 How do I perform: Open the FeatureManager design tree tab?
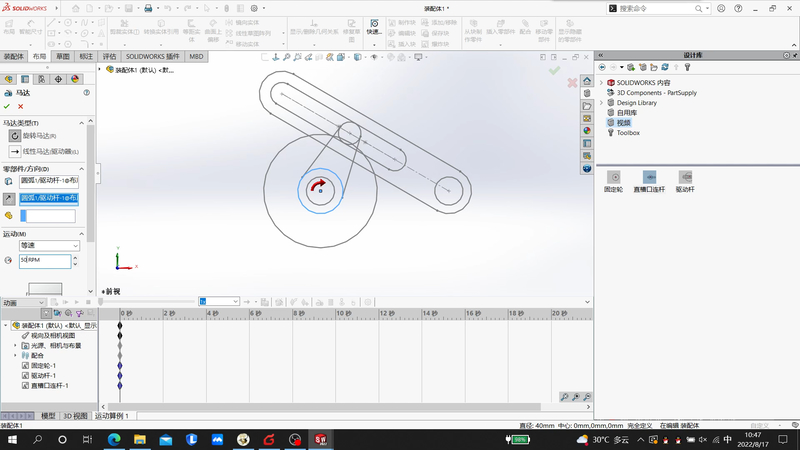(9, 79)
